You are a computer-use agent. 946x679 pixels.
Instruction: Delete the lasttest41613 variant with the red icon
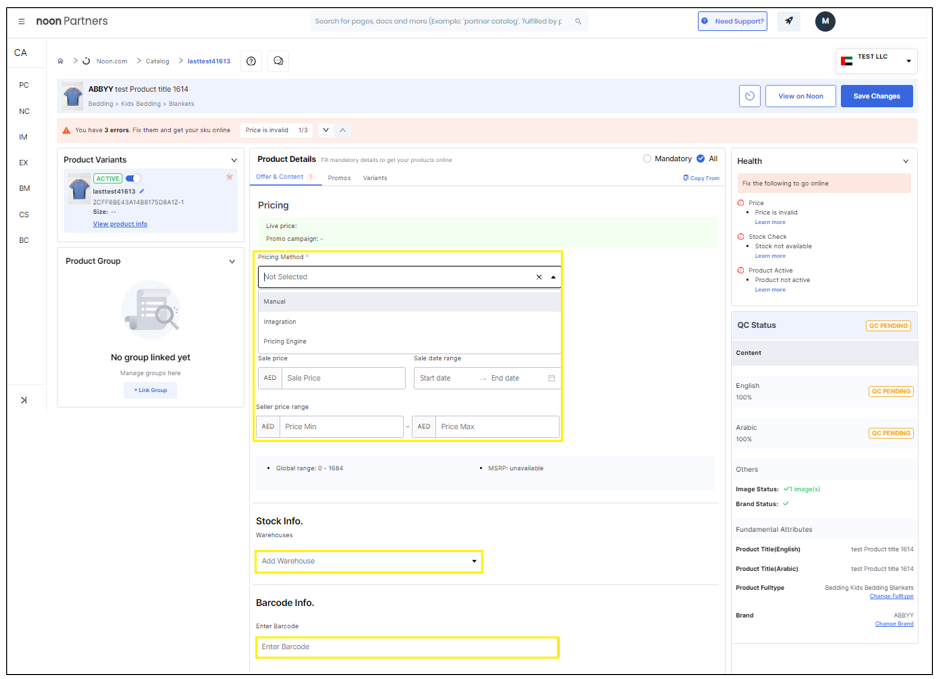click(229, 177)
